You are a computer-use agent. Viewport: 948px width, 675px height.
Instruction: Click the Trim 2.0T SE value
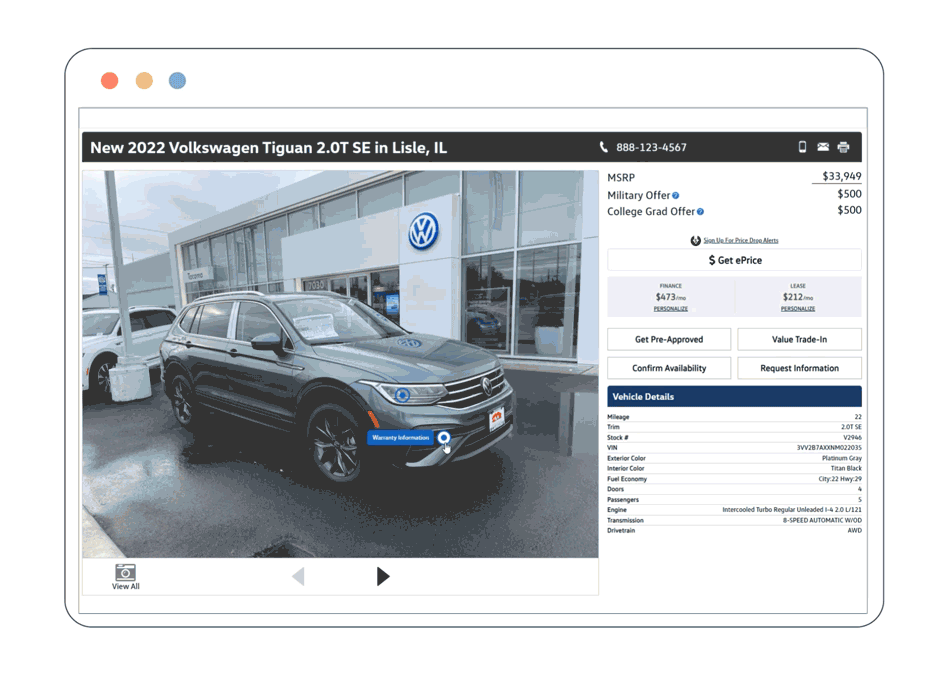(x=851, y=427)
